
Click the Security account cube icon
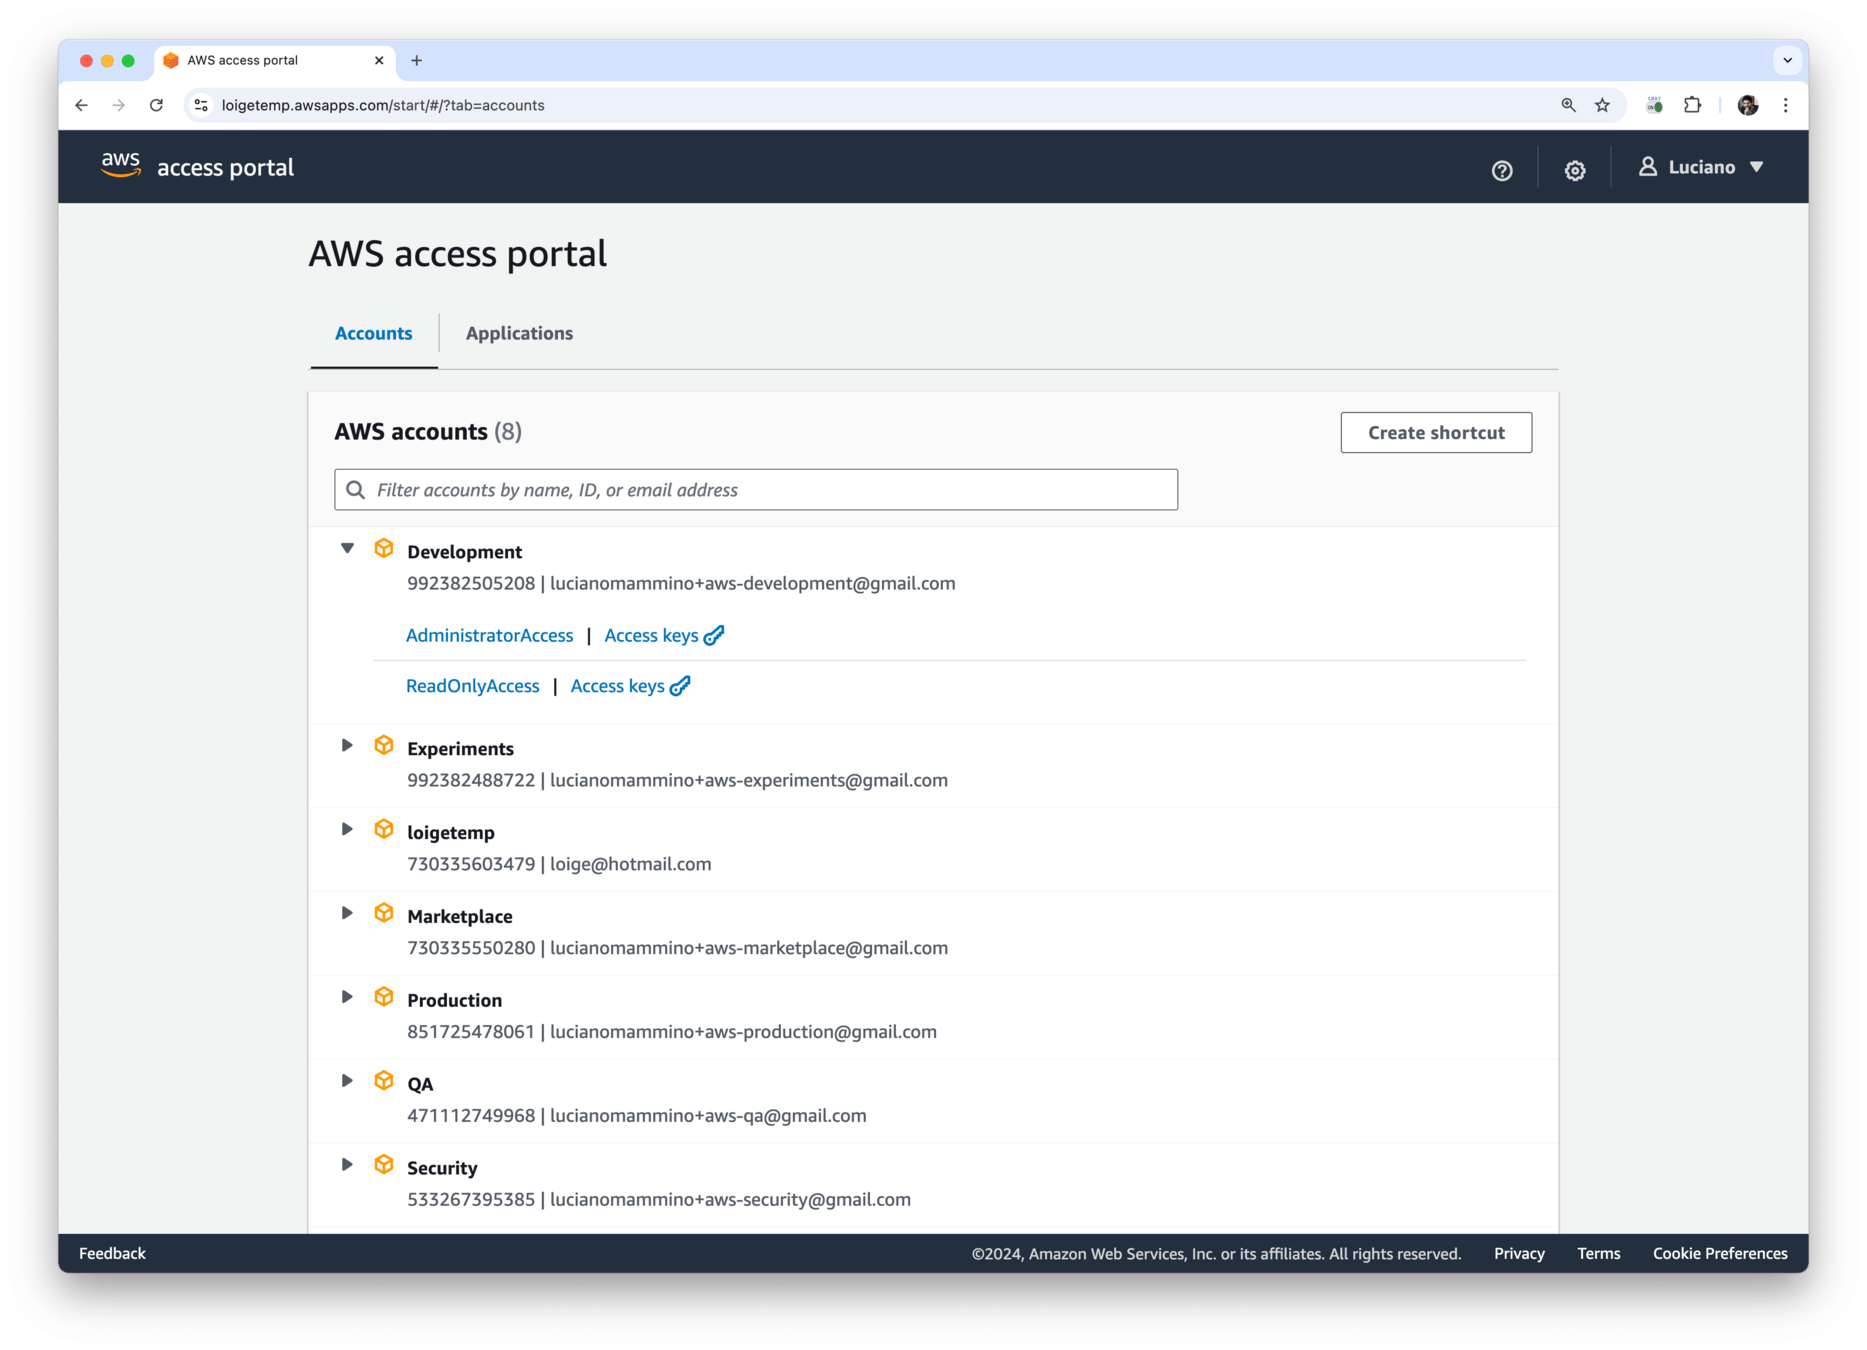coord(384,1165)
